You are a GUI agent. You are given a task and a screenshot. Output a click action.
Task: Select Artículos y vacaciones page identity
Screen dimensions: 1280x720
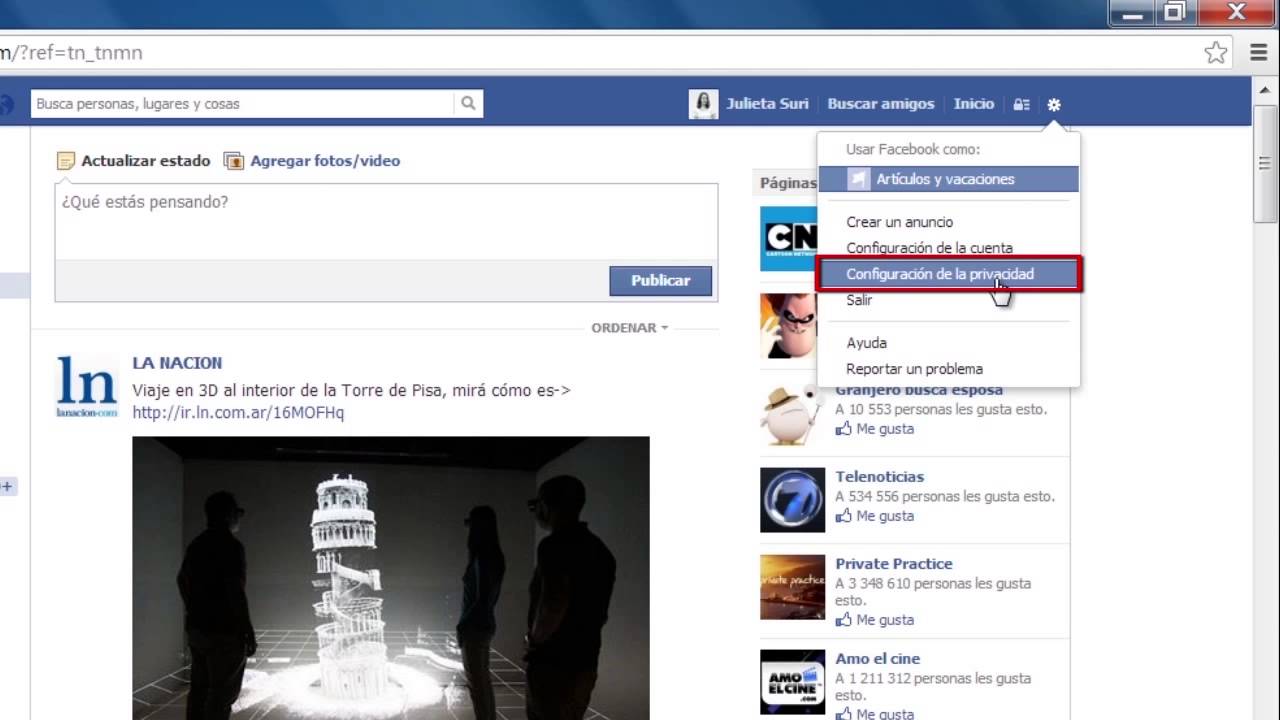948,179
